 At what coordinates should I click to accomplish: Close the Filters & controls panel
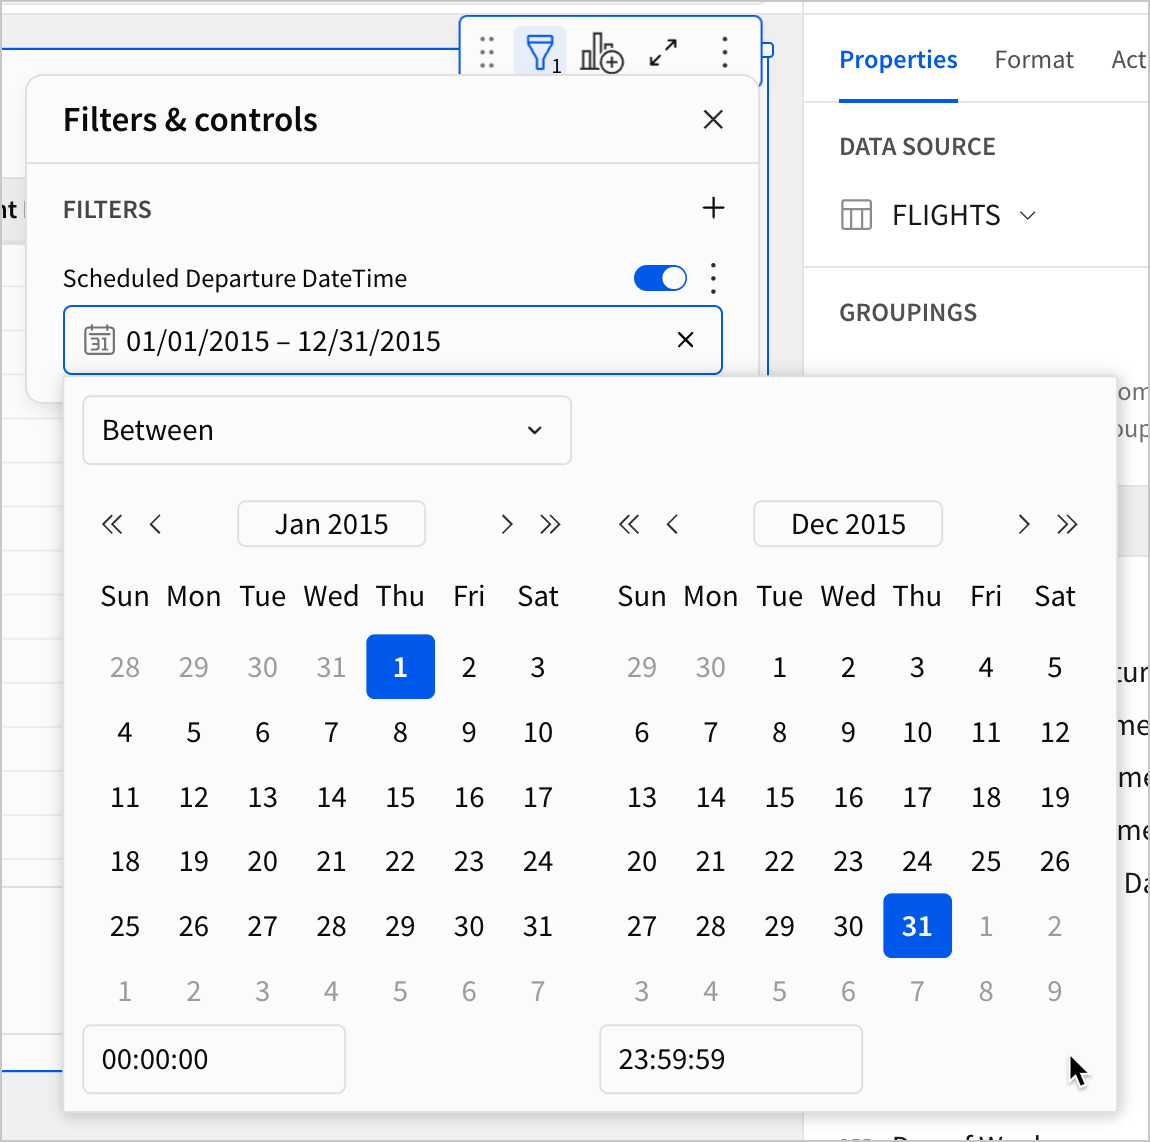point(713,120)
